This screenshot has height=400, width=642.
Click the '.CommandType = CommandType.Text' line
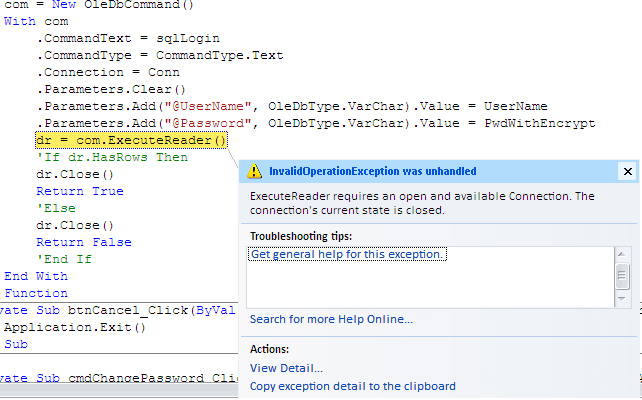click(160, 55)
